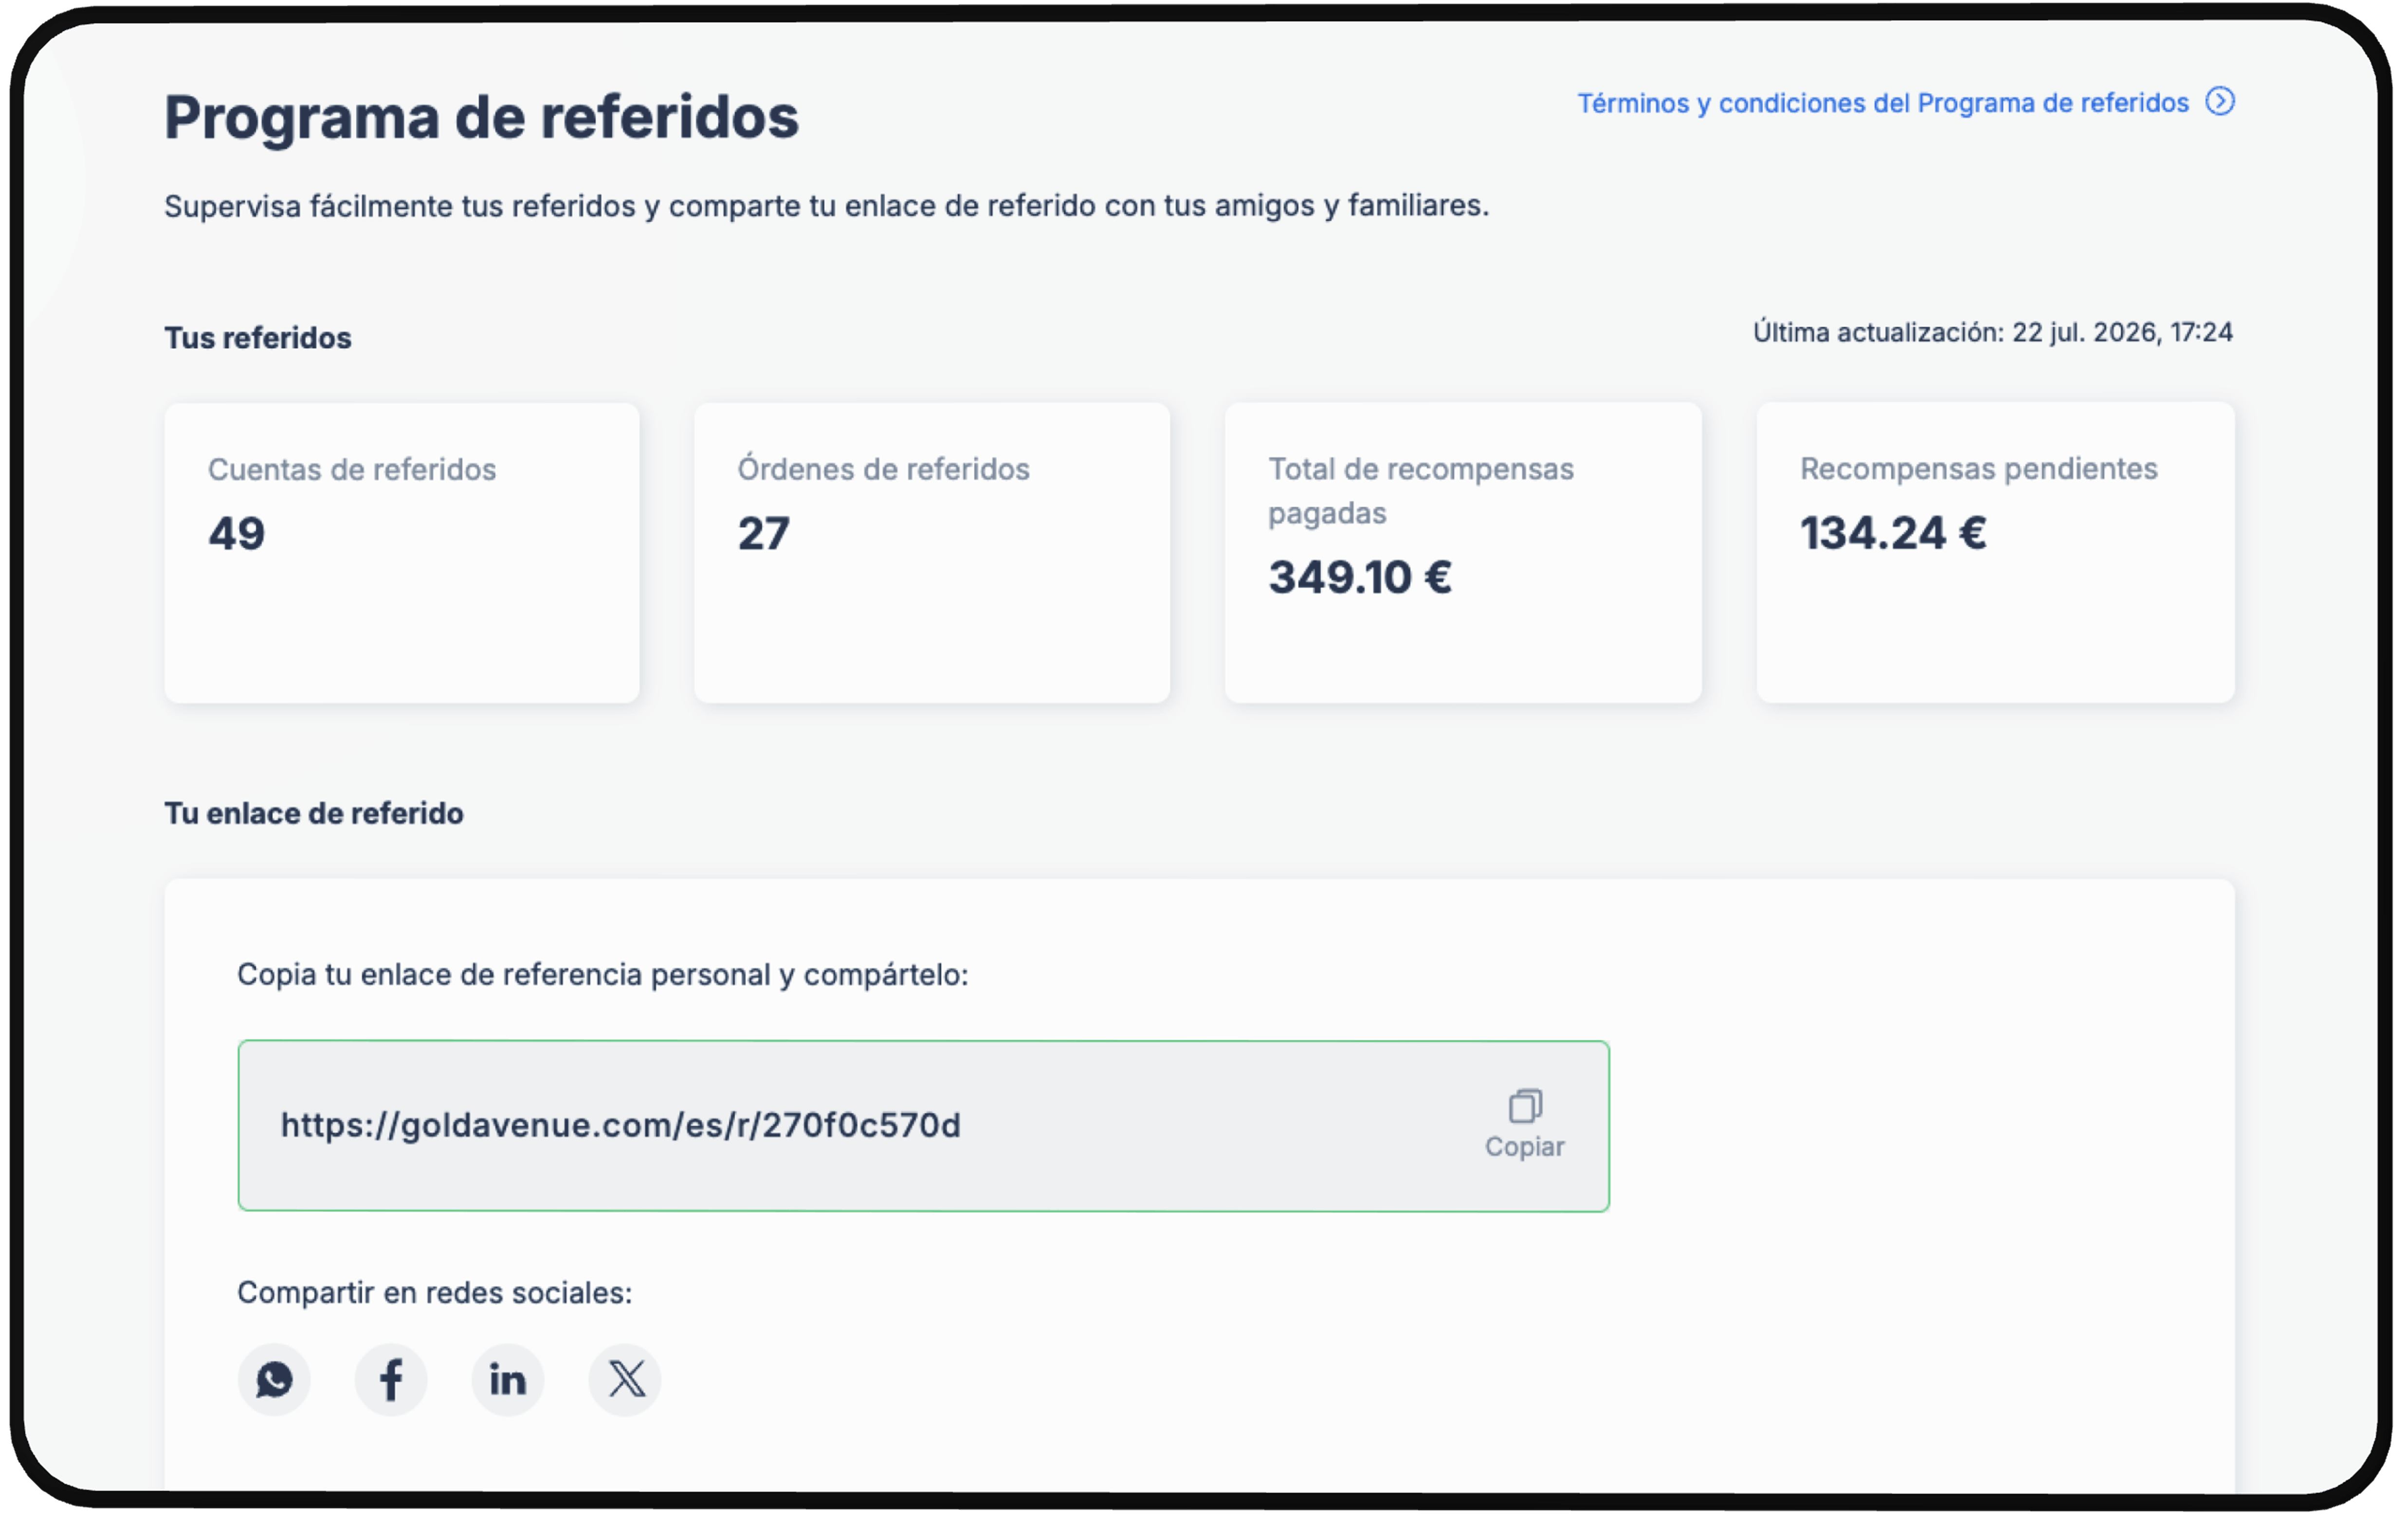Image resolution: width=2408 pixels, height=1519 pixels.
Task: Click the Recompensas pendientes card
Action: pos(1995,553)
